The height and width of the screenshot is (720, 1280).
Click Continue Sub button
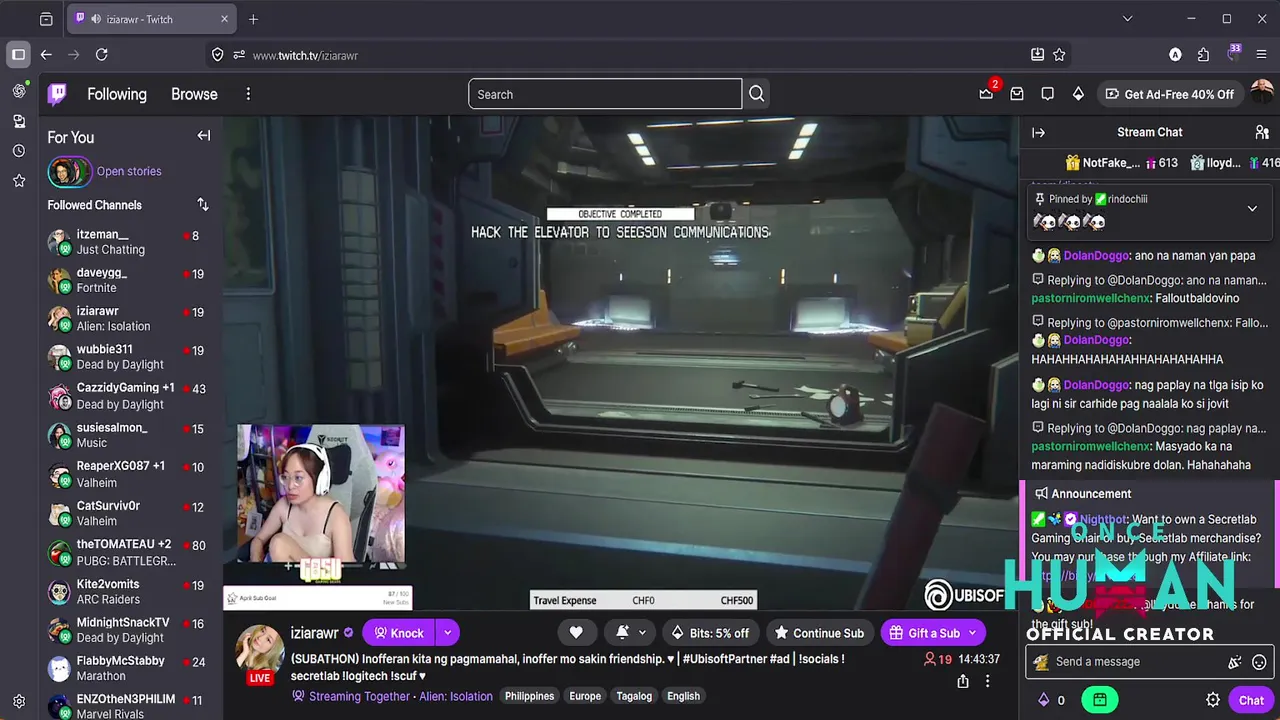[818, 633]
